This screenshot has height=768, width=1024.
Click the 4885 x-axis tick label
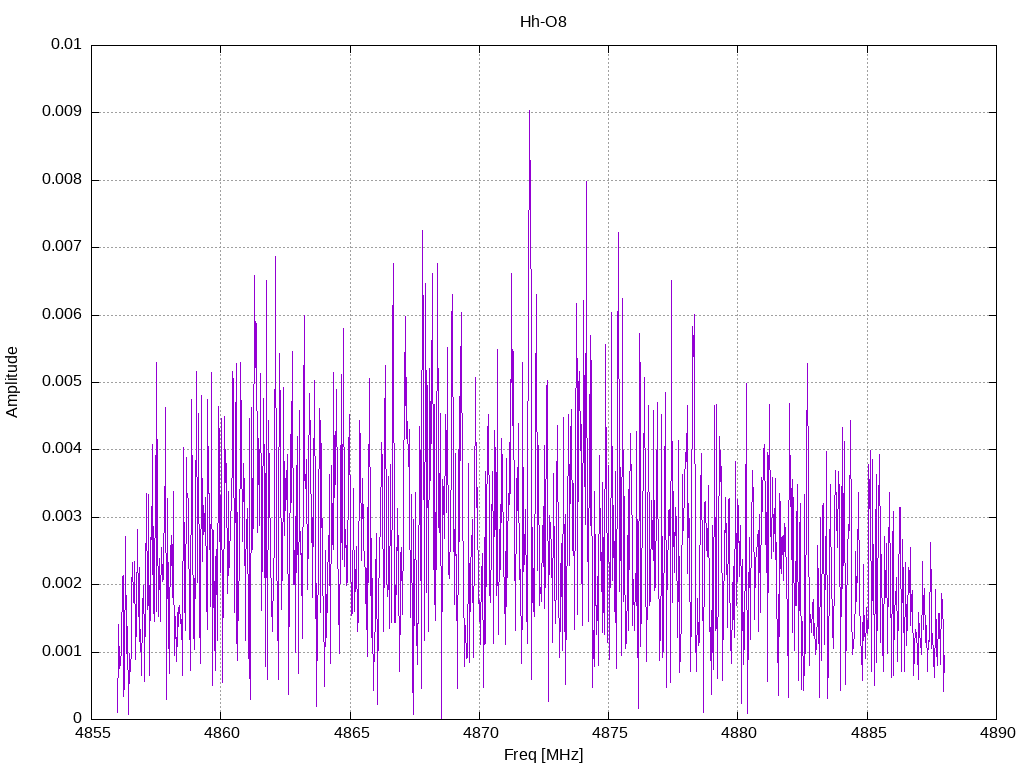(x=868, y=733)
